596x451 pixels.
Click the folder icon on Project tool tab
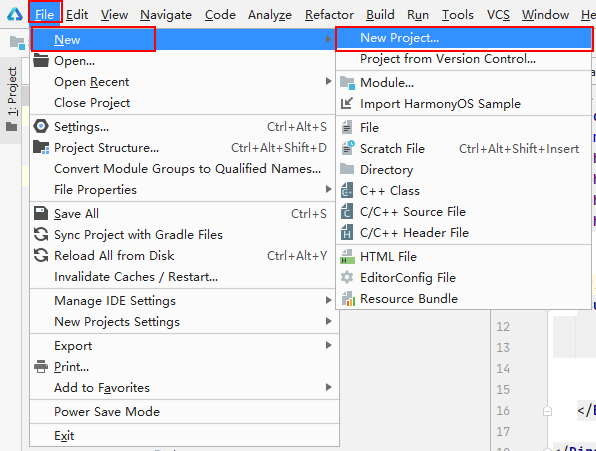12,127
